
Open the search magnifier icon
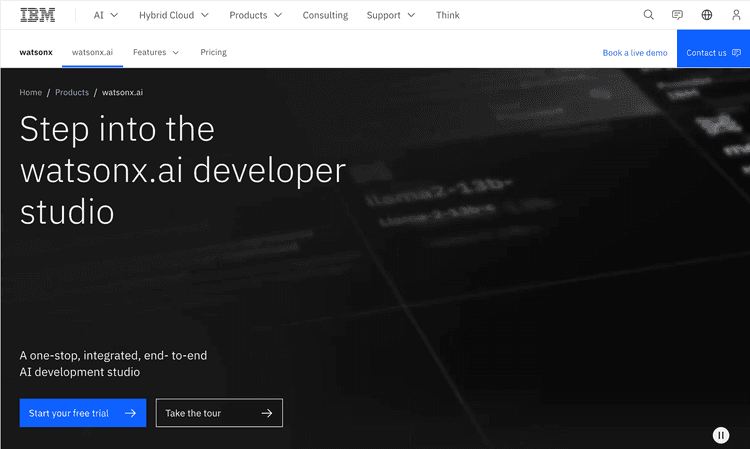648,15
